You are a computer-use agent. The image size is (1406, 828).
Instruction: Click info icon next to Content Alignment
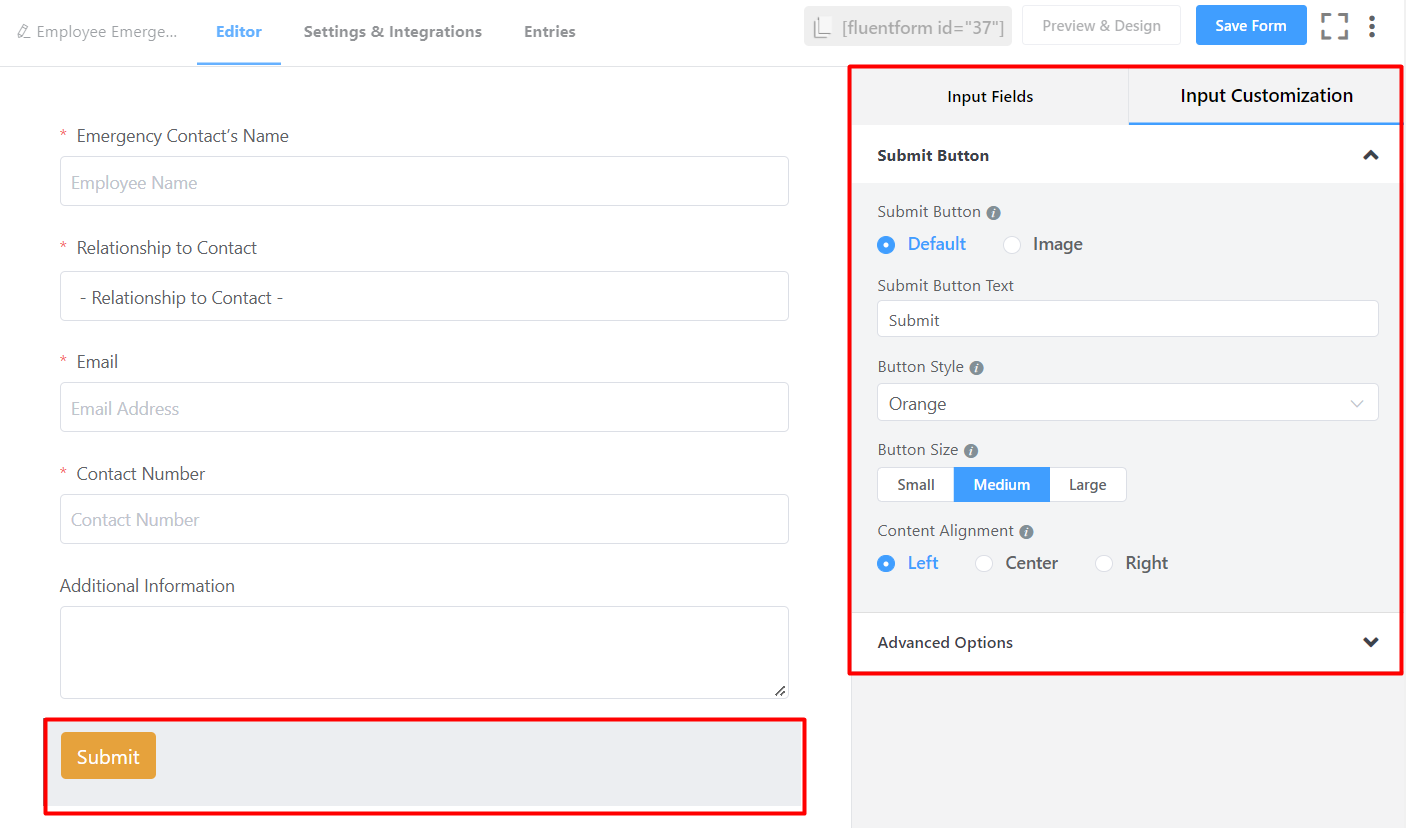point(1026,532)
